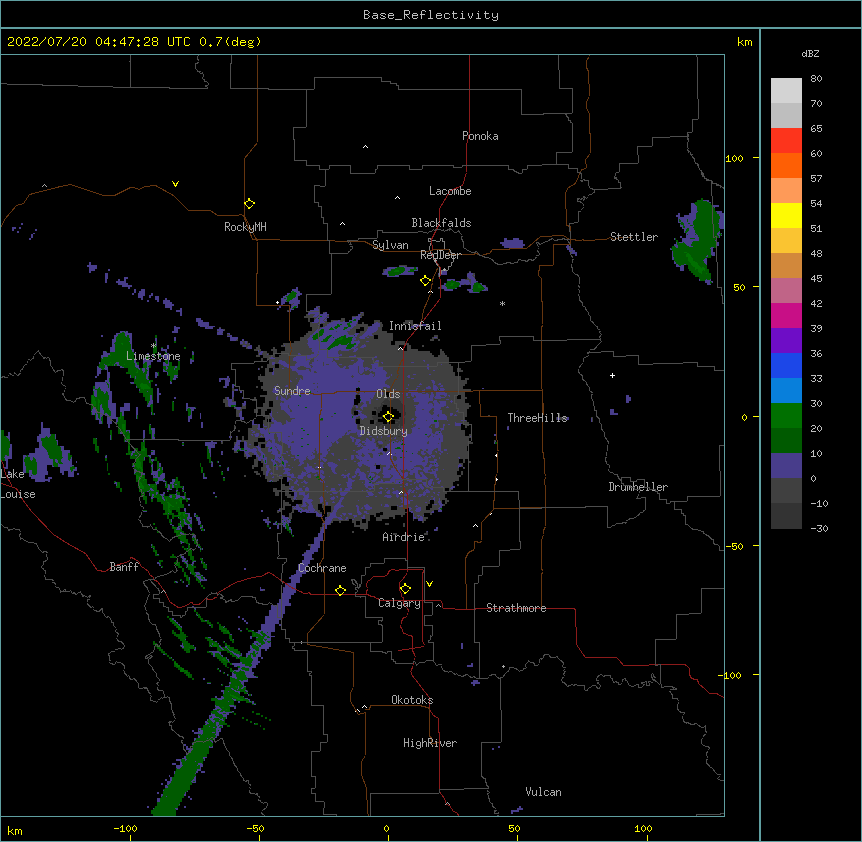Click the Sundre town label

(292, 391)
